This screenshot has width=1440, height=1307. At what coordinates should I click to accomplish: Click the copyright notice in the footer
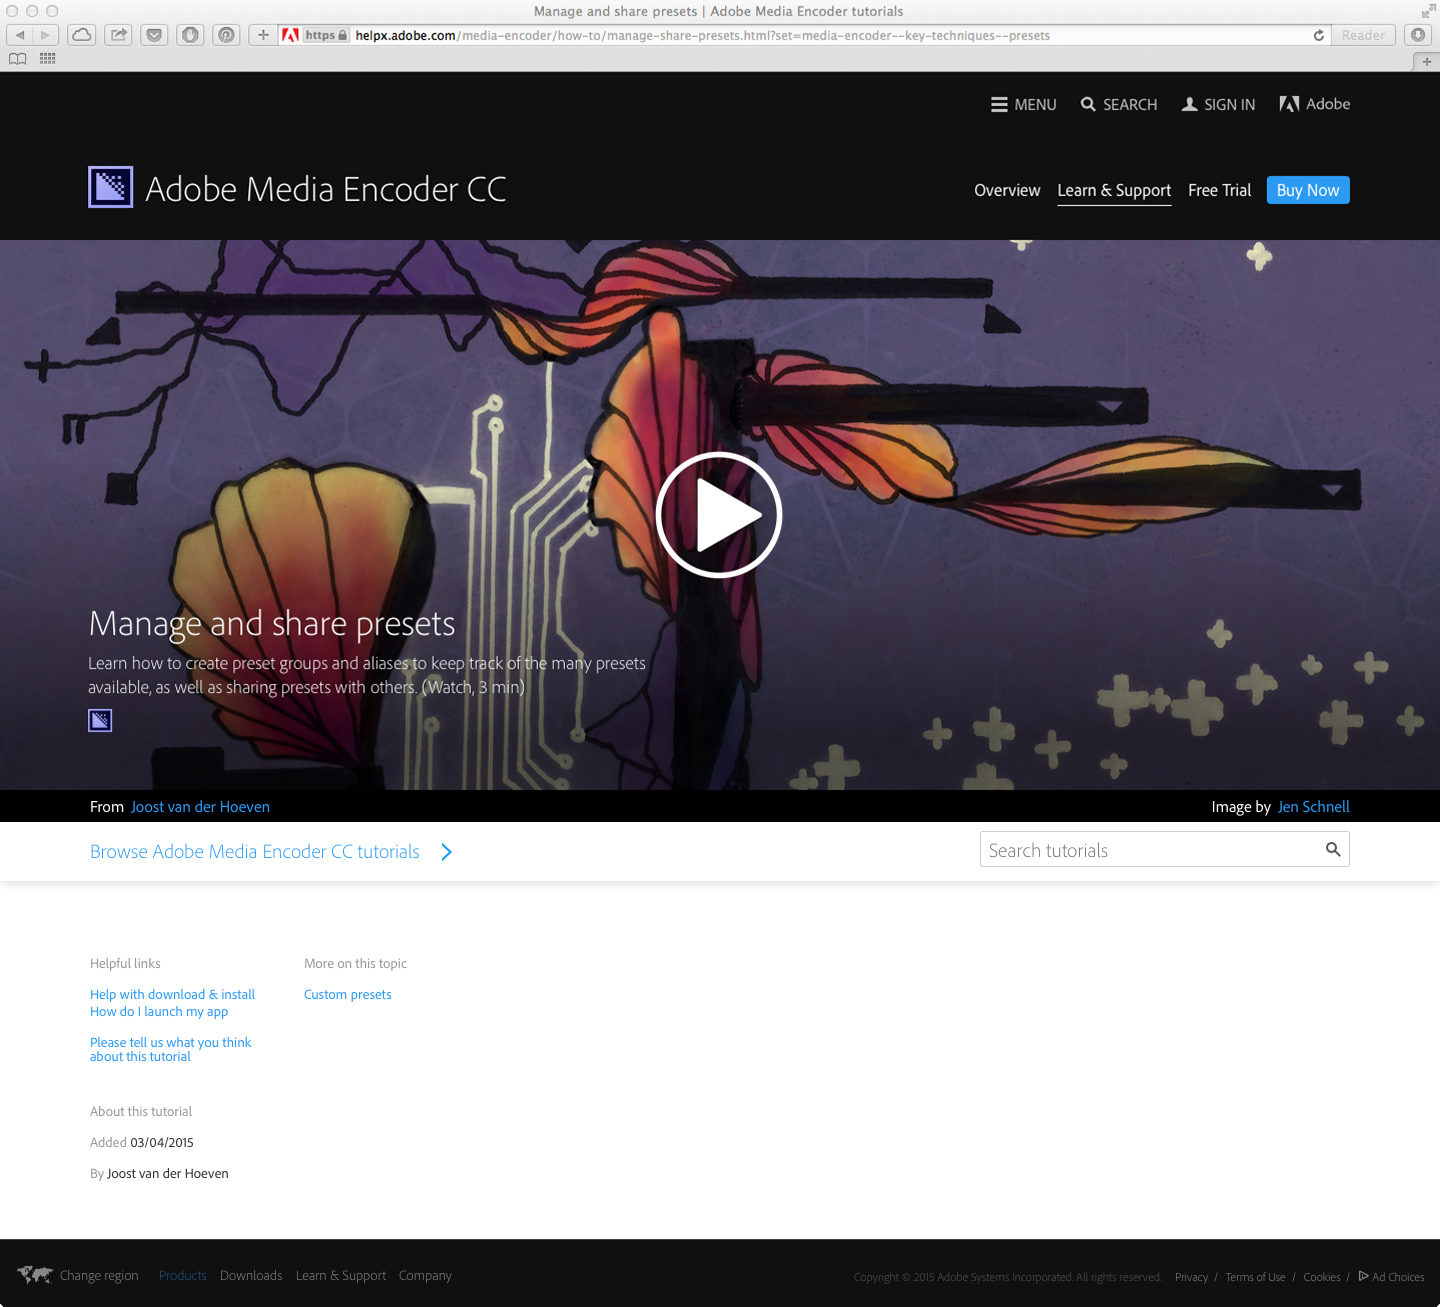coord(1008,1277)
